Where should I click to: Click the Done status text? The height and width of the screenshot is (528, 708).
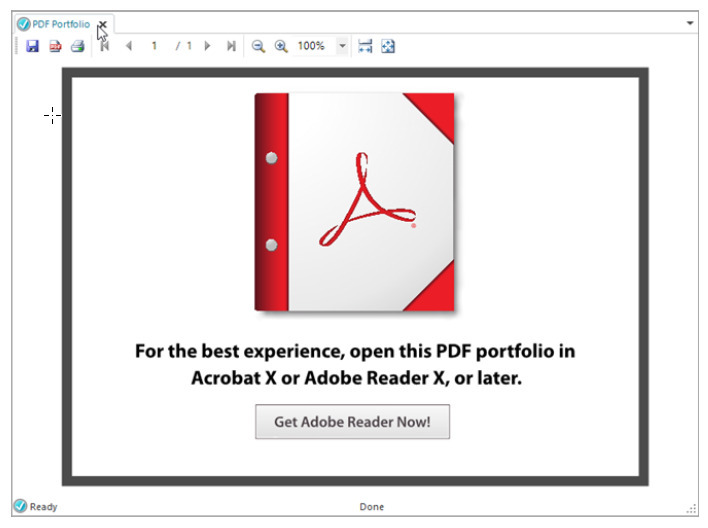pyautogui.click(x=371, y=507)
